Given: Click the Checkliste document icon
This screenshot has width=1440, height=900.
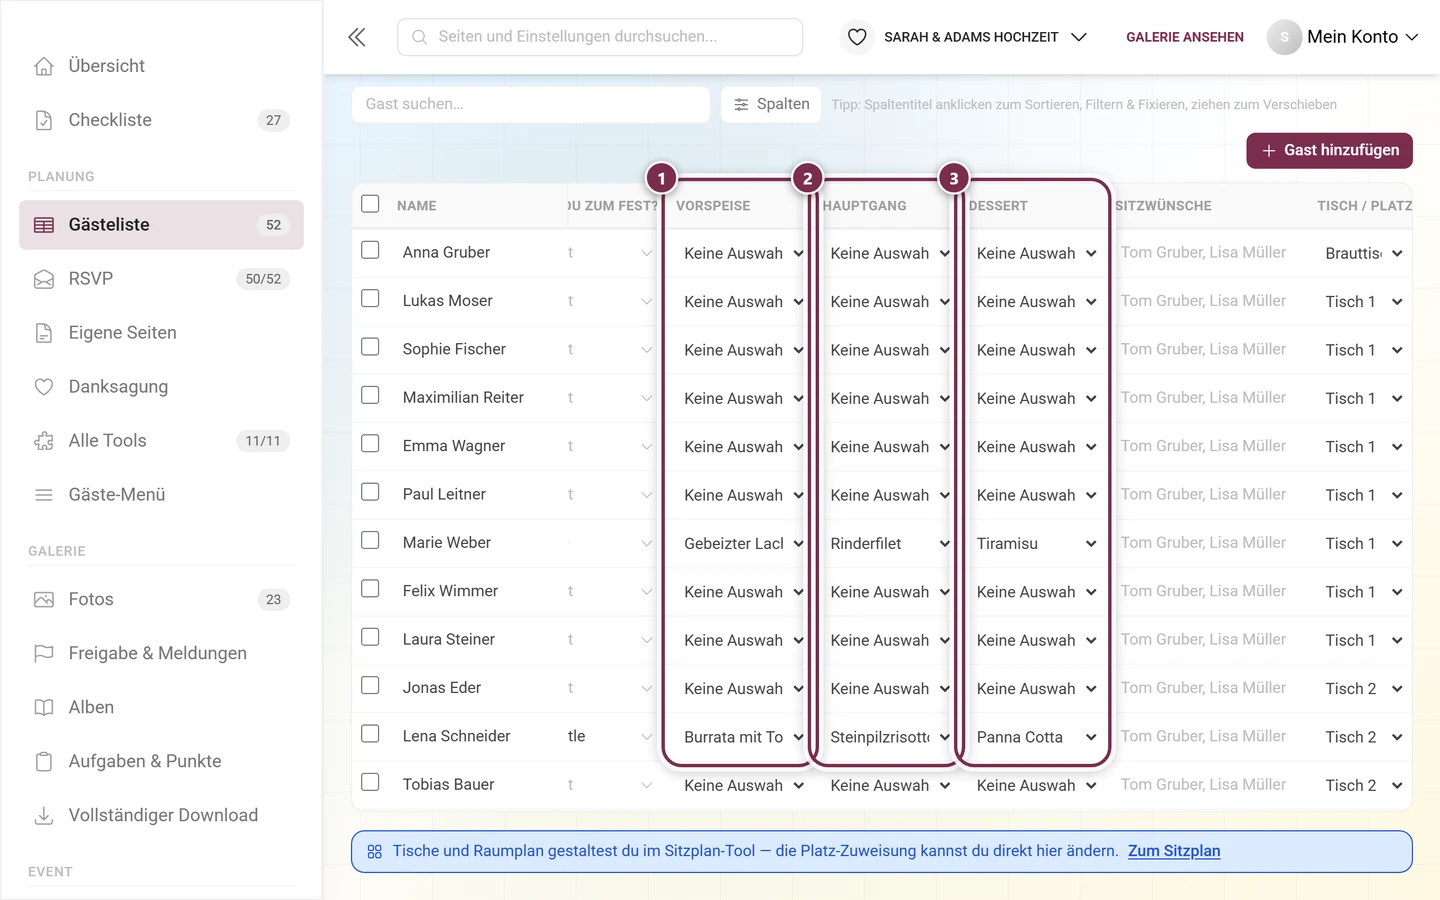Looking at the screenshot, I should 44,120.
